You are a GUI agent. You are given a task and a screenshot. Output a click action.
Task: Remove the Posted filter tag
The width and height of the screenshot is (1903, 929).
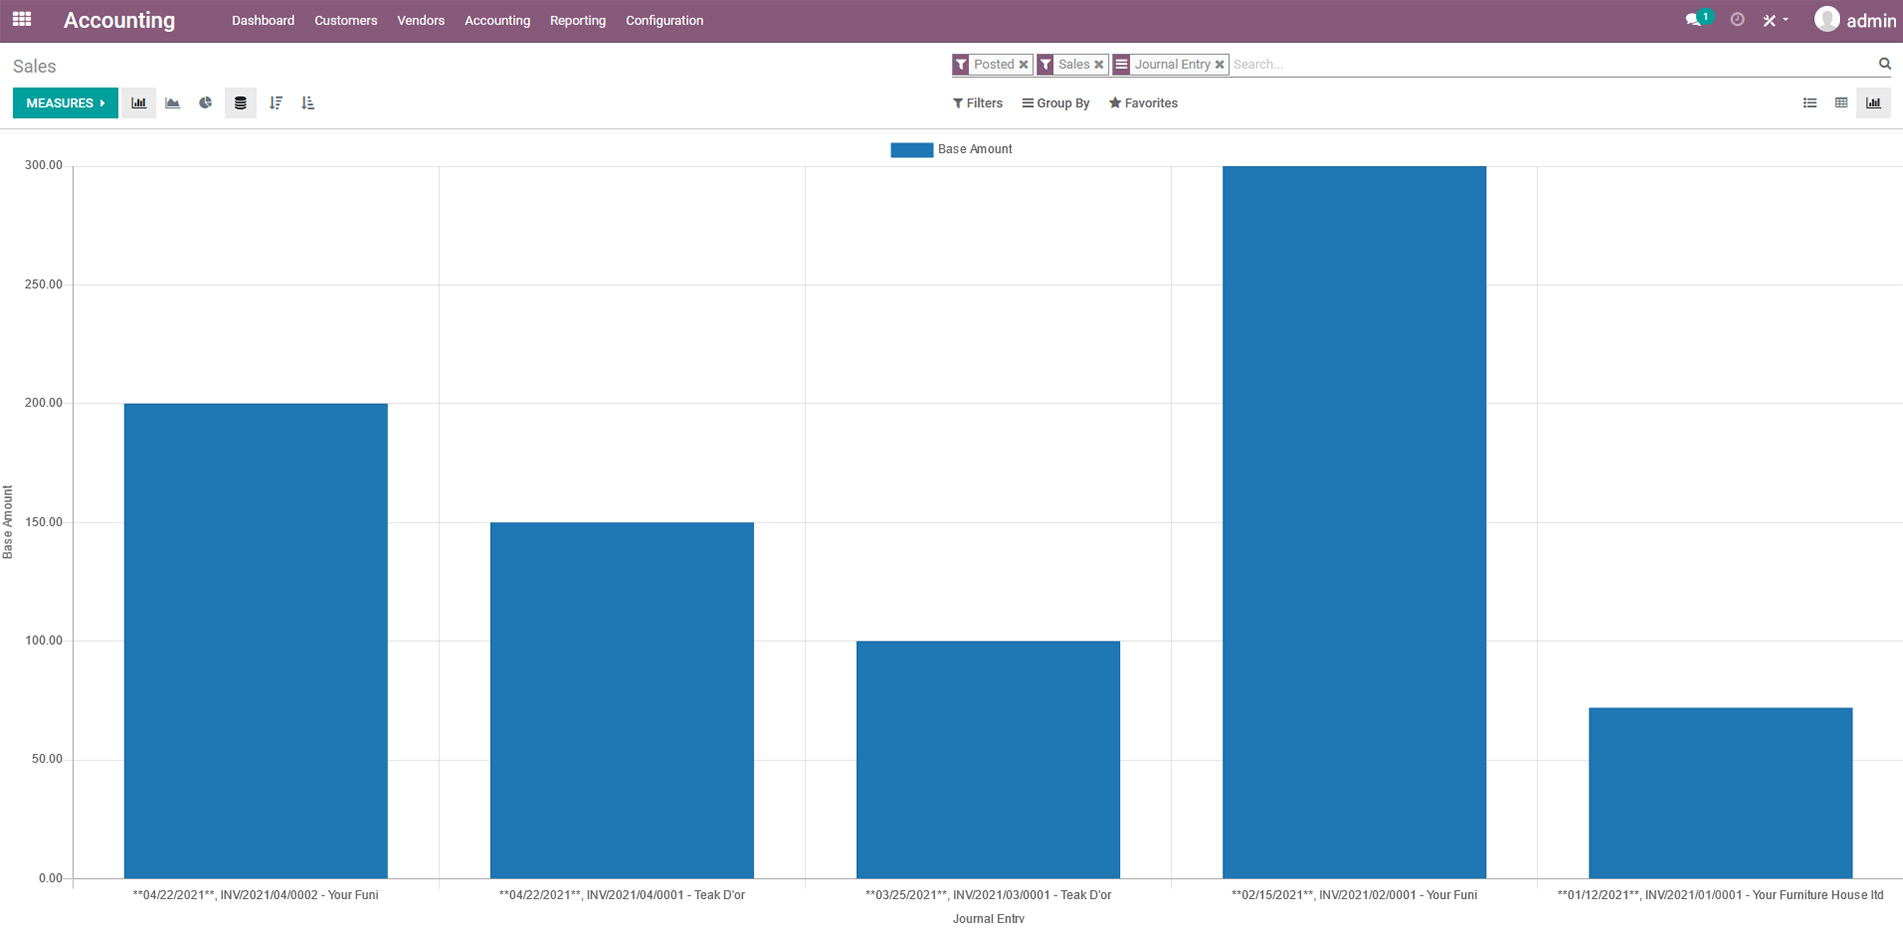coord(1023,65)
